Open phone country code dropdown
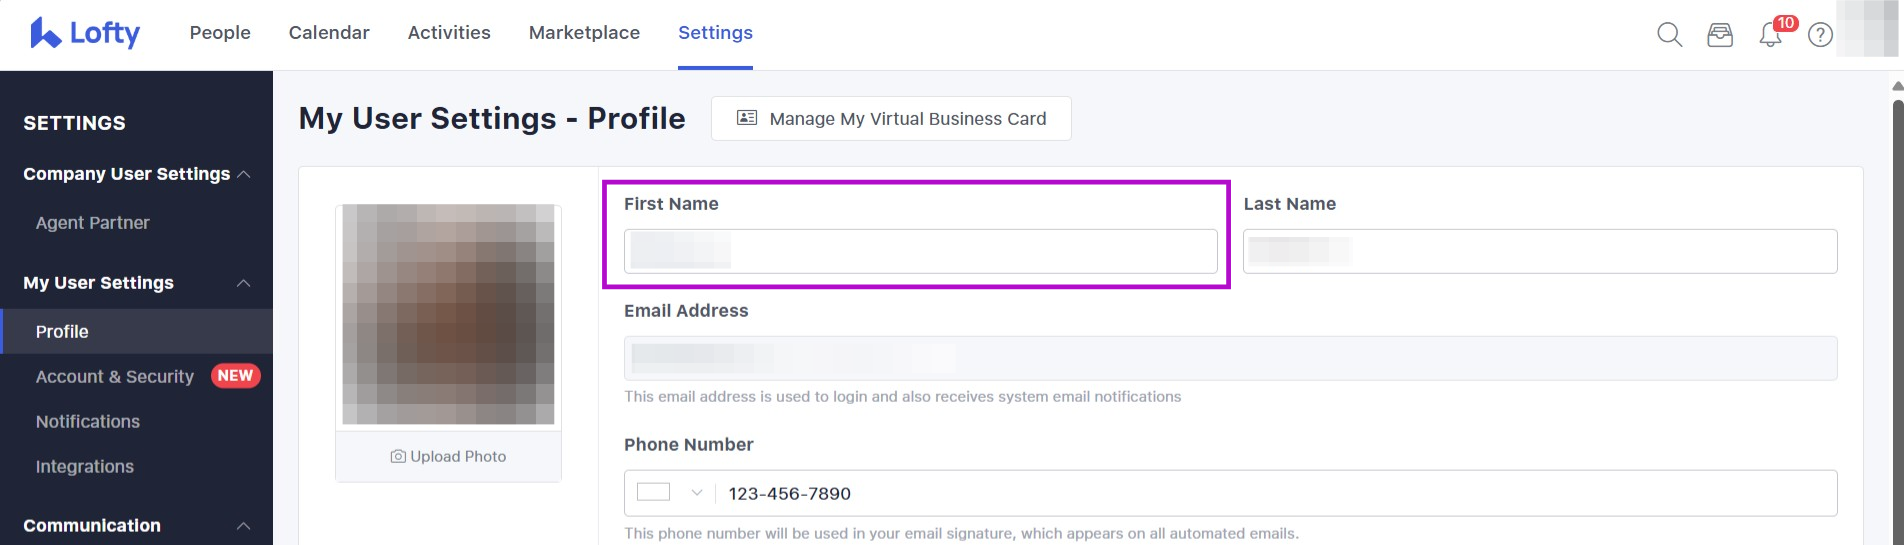This screenshot has height=545, width=1904. point(671,493)
